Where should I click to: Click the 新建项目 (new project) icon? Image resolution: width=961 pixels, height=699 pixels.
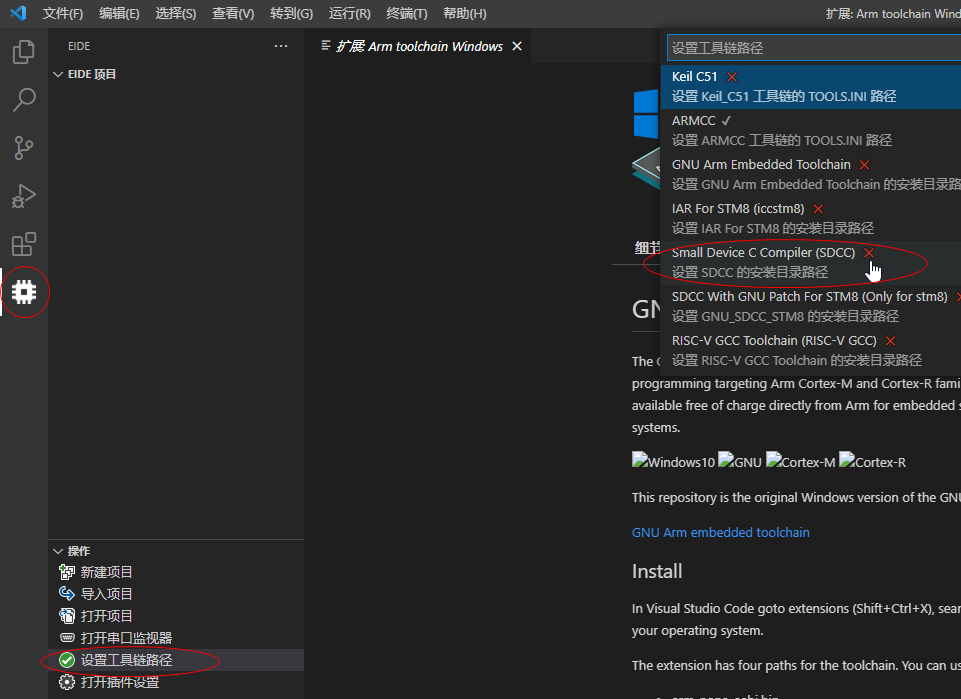pos(67,571)
